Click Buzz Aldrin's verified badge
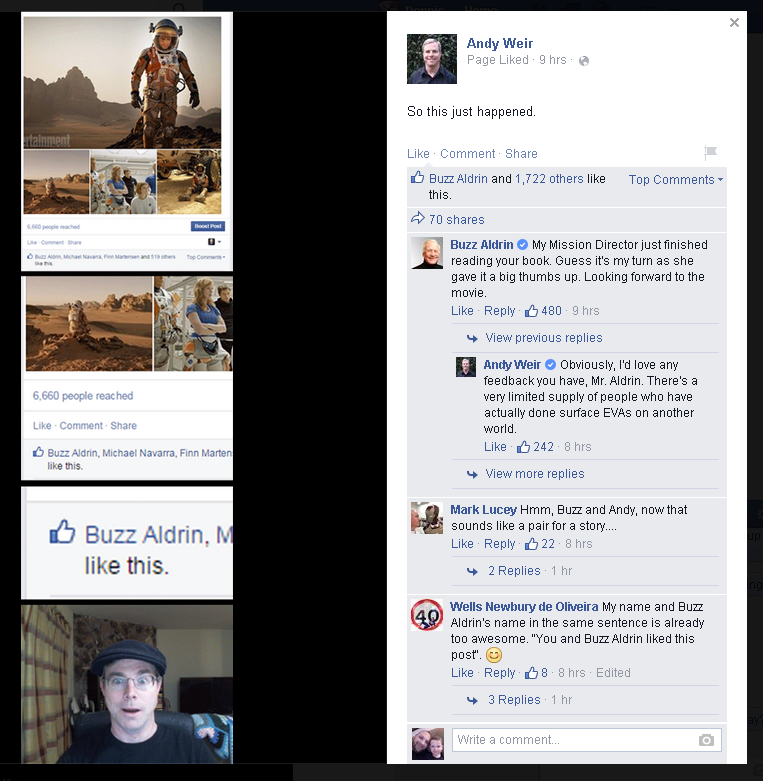 [x=522, y=245]
